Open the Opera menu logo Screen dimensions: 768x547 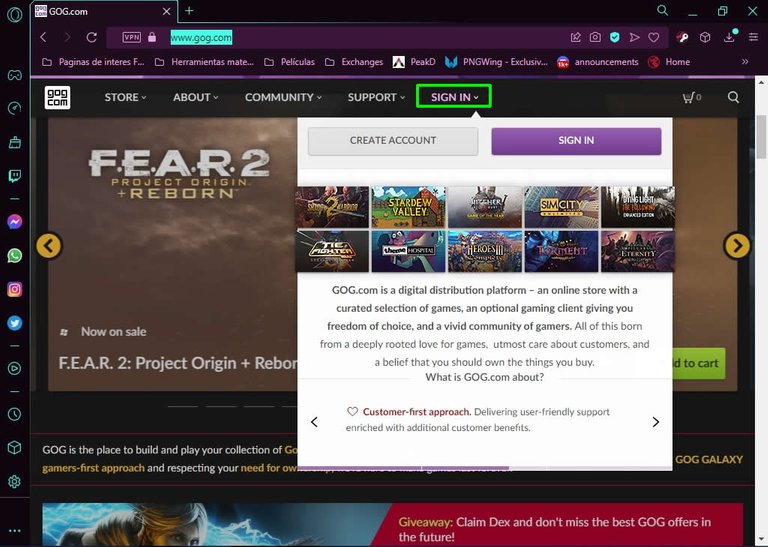tap(15, 15)
